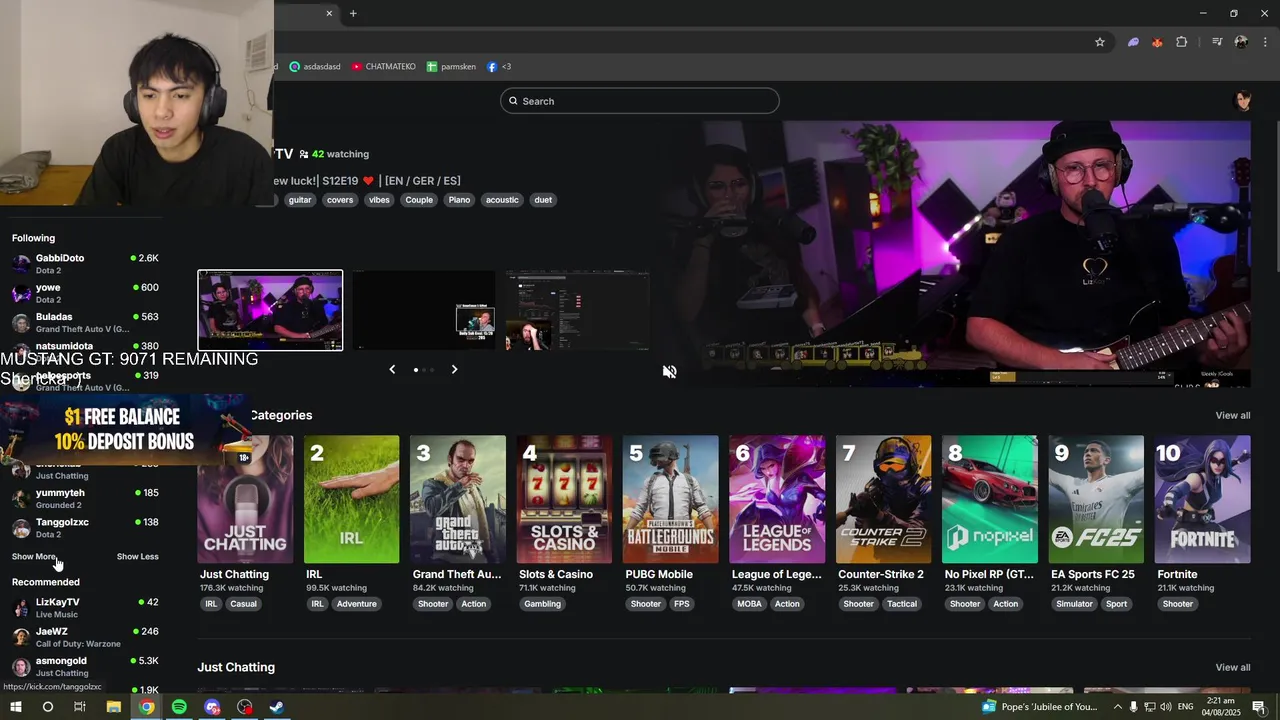
Task: Click MOBA tag under League of Legends
Action: [749, 604]
